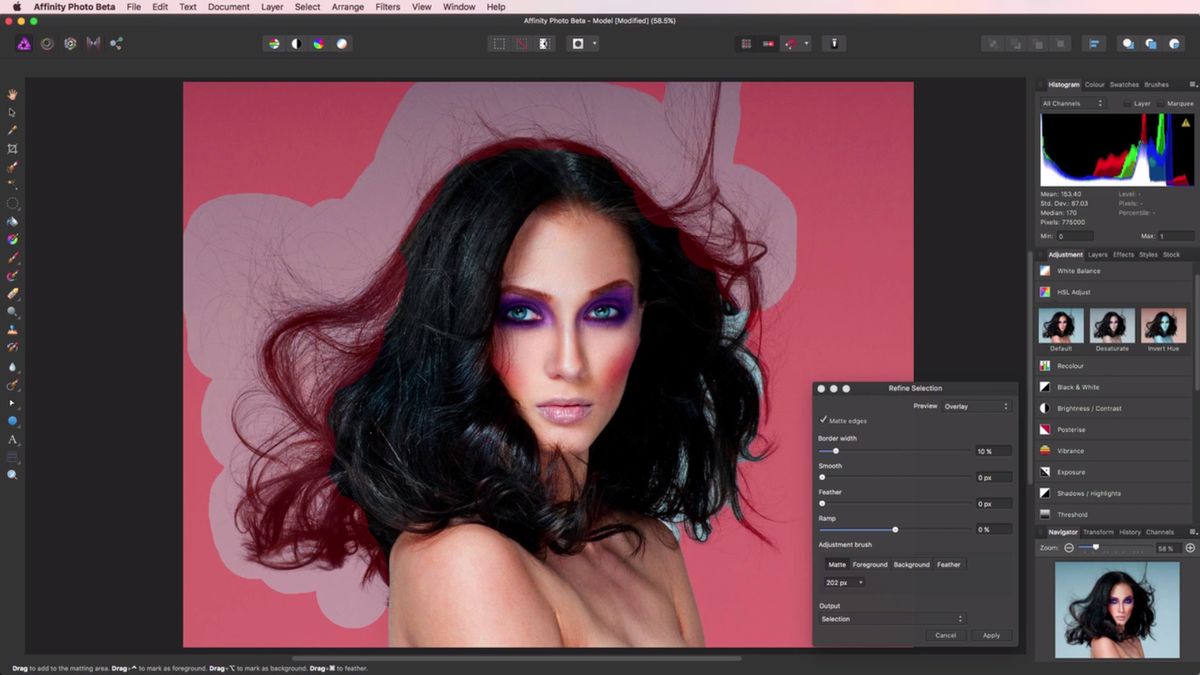Screen dimensions: 1200x675
Task: Select the Text tool
Action: coord(13,438)
